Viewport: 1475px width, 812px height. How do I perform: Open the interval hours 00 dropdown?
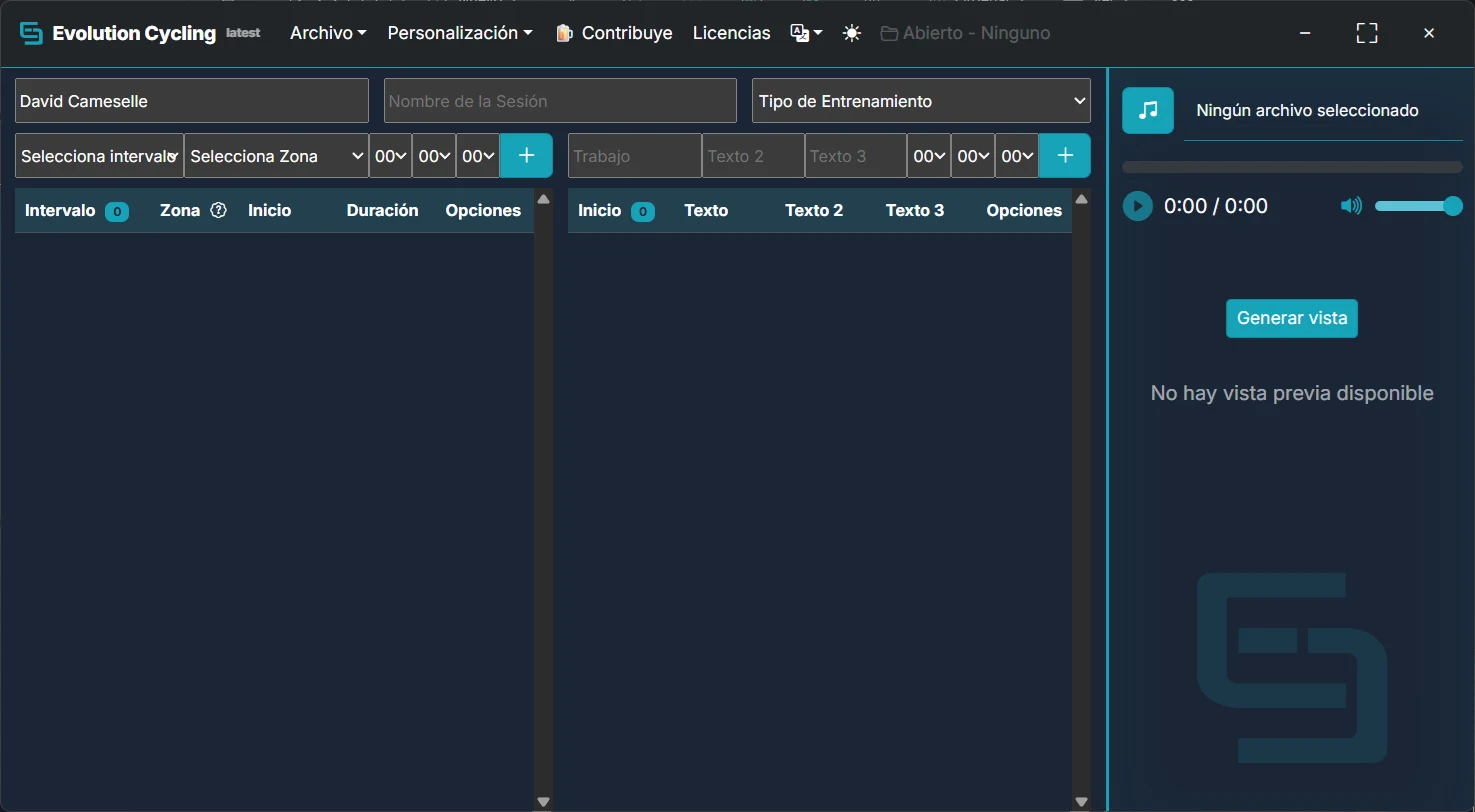click(390, 156)
